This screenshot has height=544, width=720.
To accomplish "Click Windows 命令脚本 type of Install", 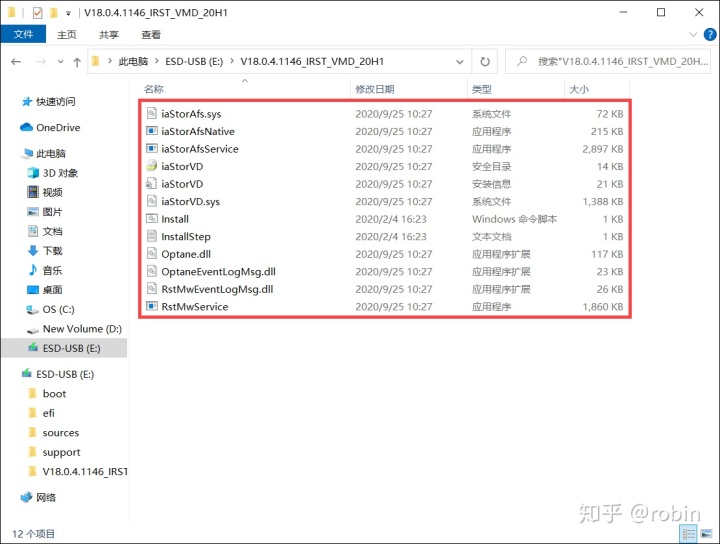I will [x=514, y=219].
